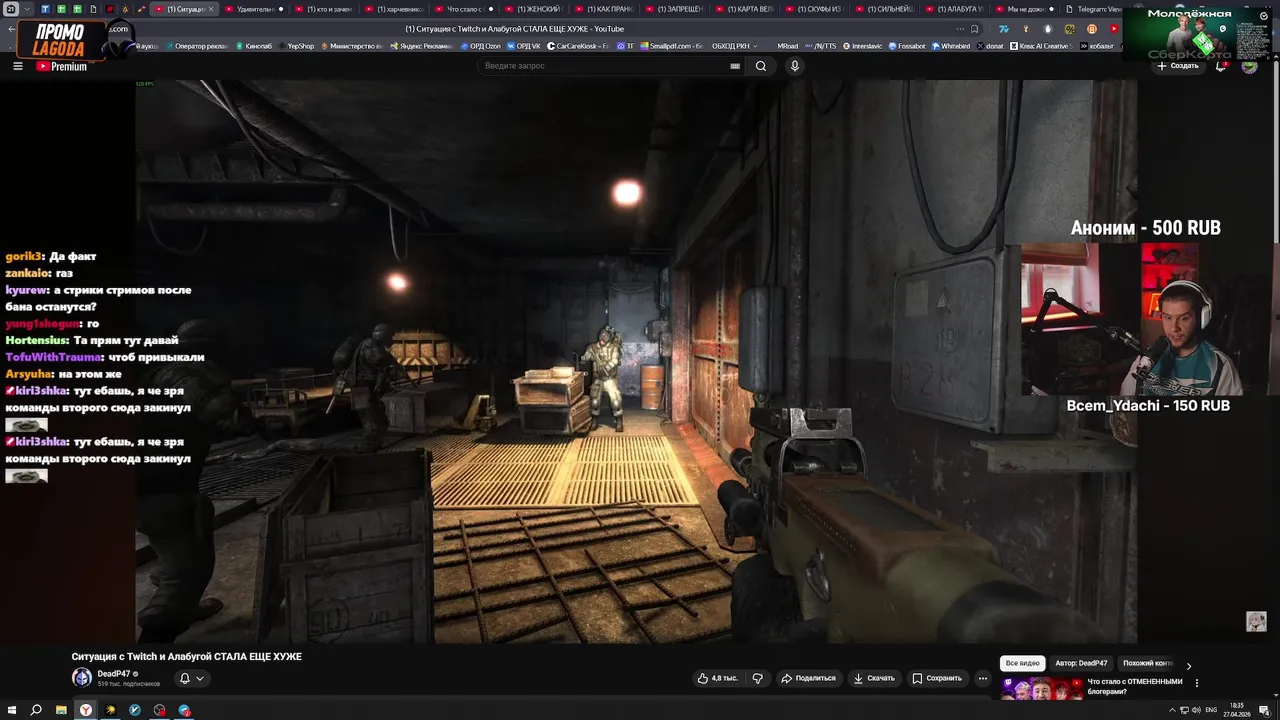
Task: Click the Сохранить save button
Action: tap(937, 678)
